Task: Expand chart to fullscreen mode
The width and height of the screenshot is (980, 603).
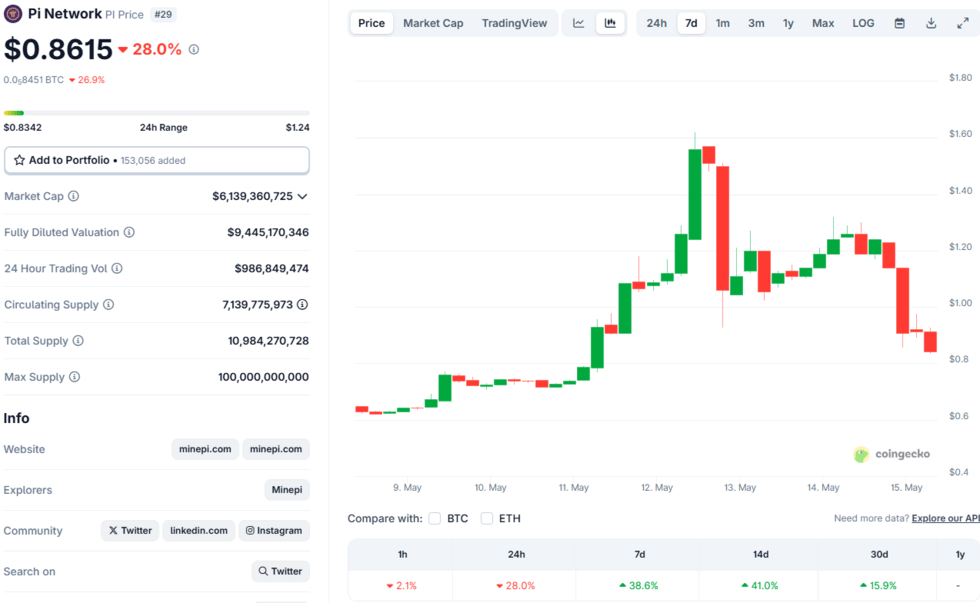Action: click(x=963, y=22)
